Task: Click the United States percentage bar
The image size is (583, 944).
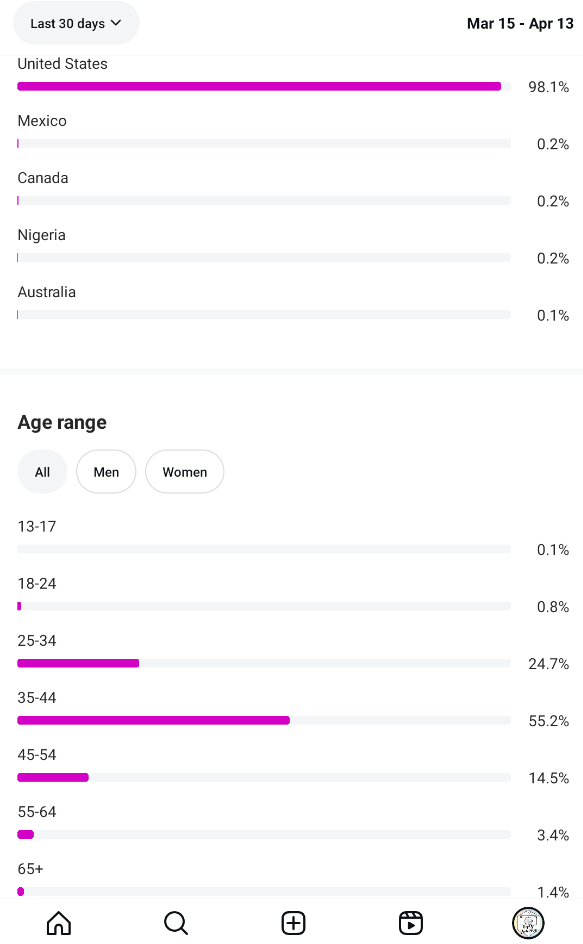Action: (264, 86)
